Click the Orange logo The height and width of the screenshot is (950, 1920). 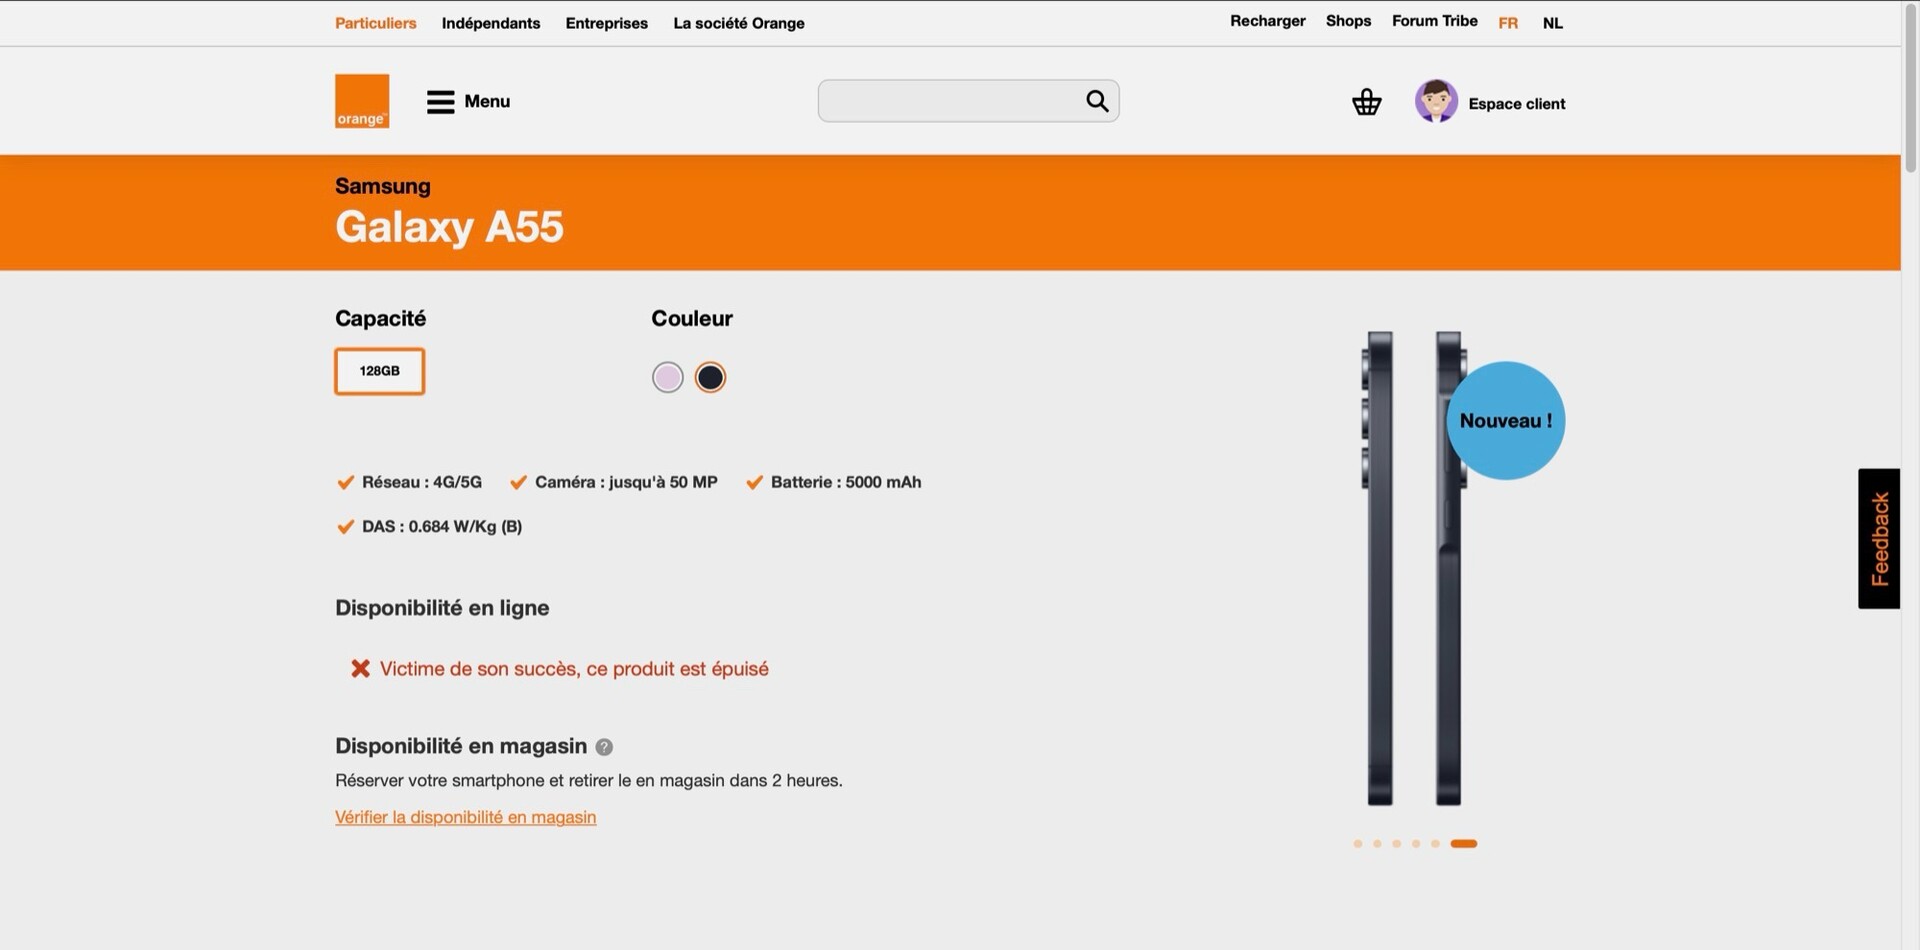point(362,101)
